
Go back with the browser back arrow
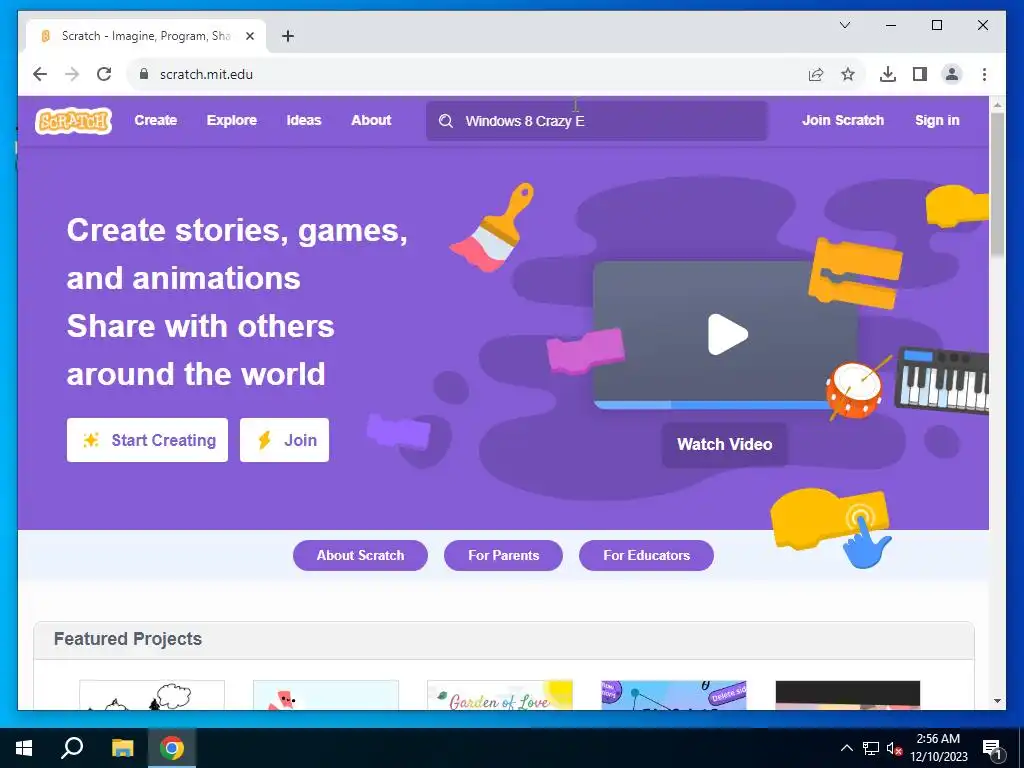coord(40,74)
